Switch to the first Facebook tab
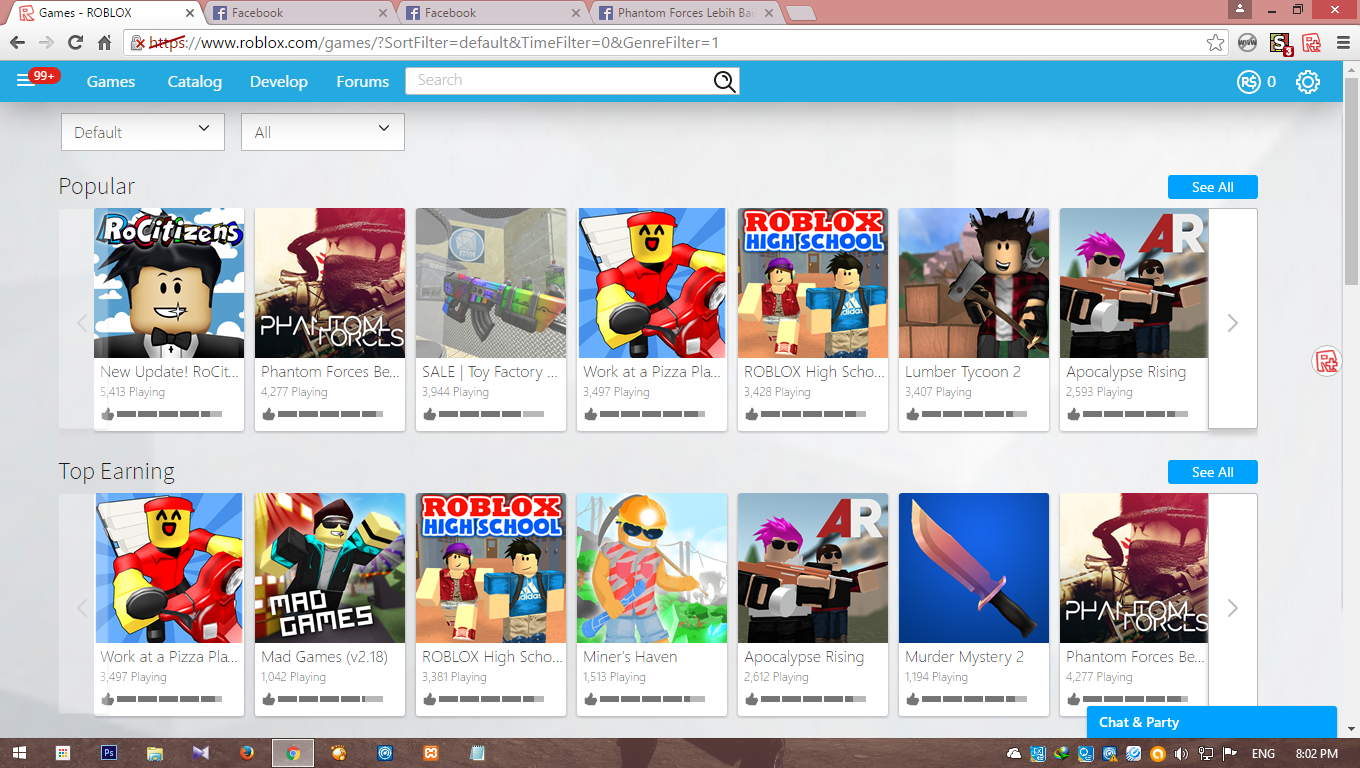 point(298,13)
